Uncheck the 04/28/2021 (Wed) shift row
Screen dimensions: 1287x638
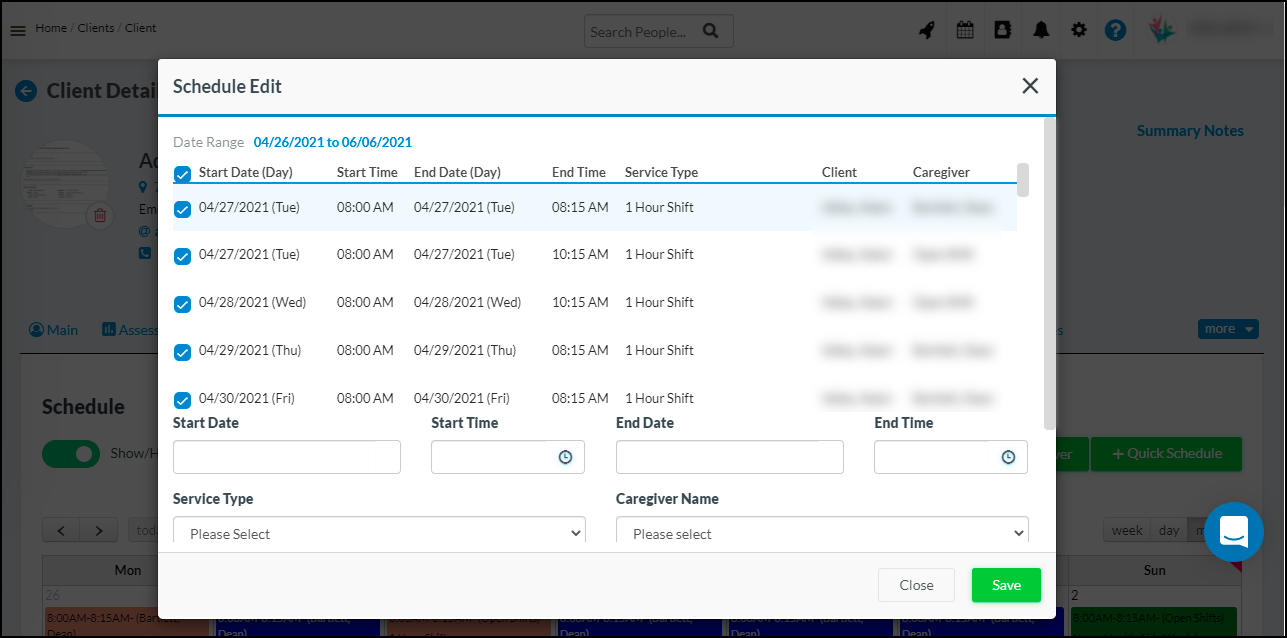[182, 304]
